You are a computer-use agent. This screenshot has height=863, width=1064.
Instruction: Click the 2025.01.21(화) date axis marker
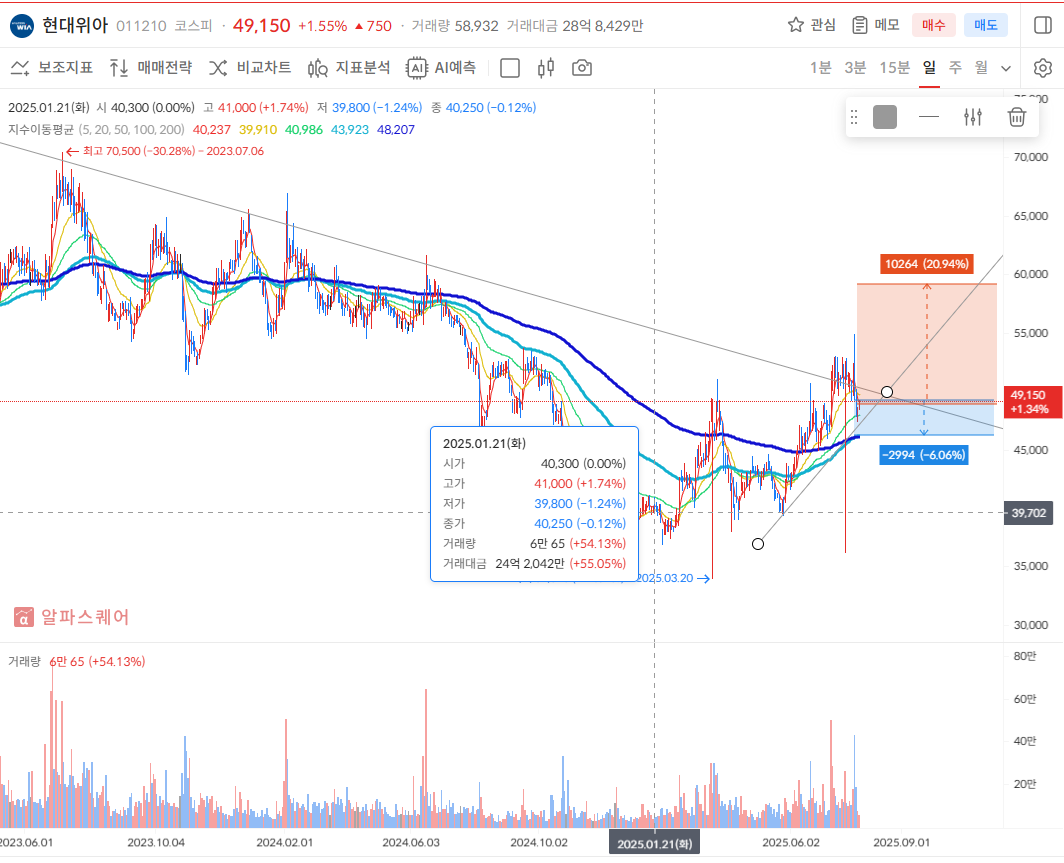pyautogui.click(x=655, y=844)
